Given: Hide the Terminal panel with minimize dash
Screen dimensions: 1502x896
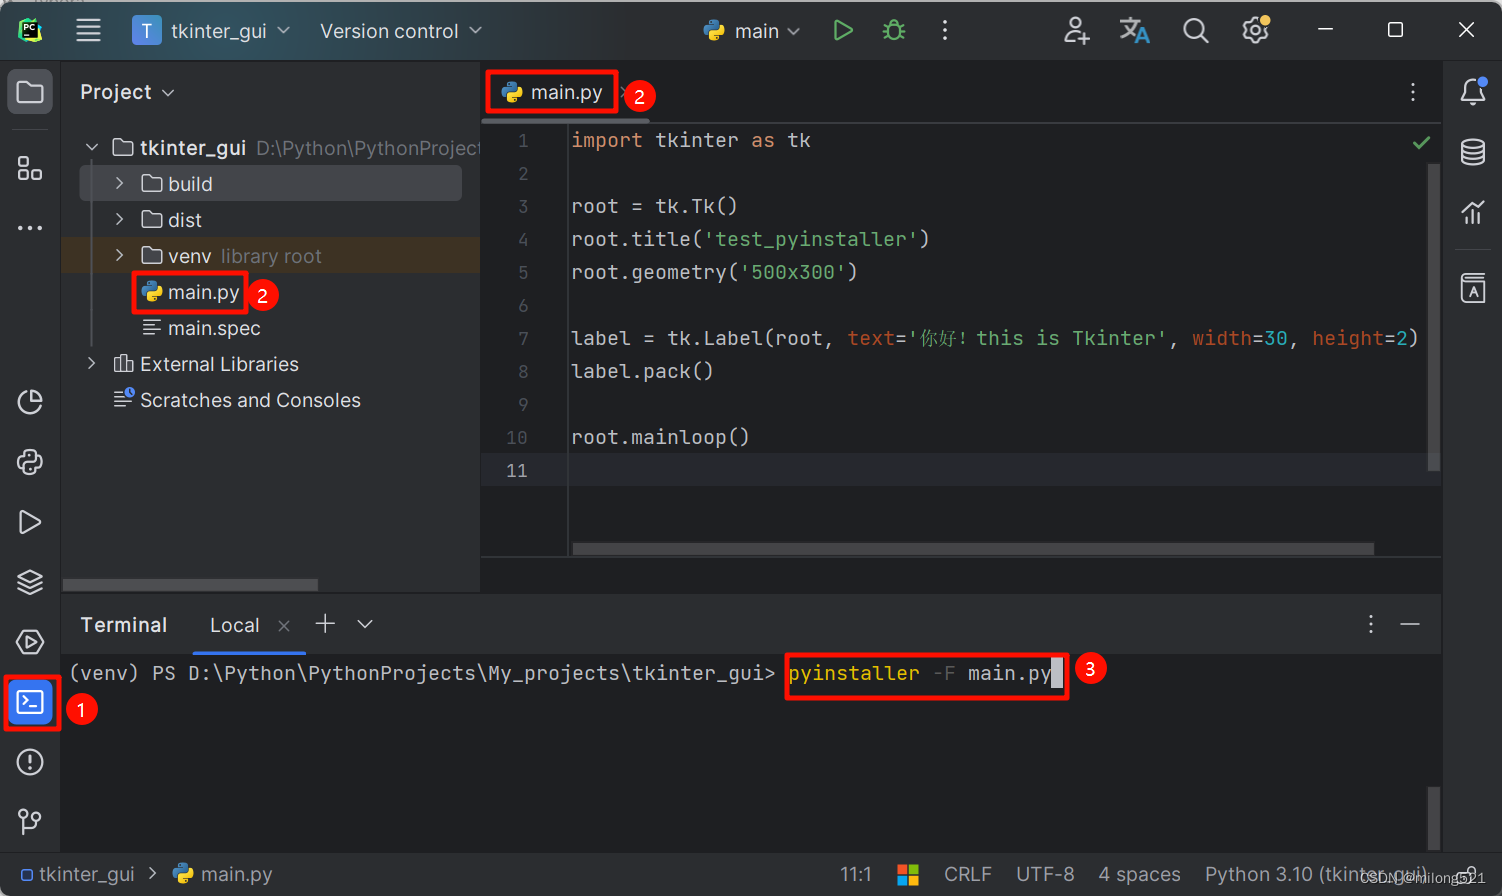Looking at the screenshot, I should pos(1410,624).
